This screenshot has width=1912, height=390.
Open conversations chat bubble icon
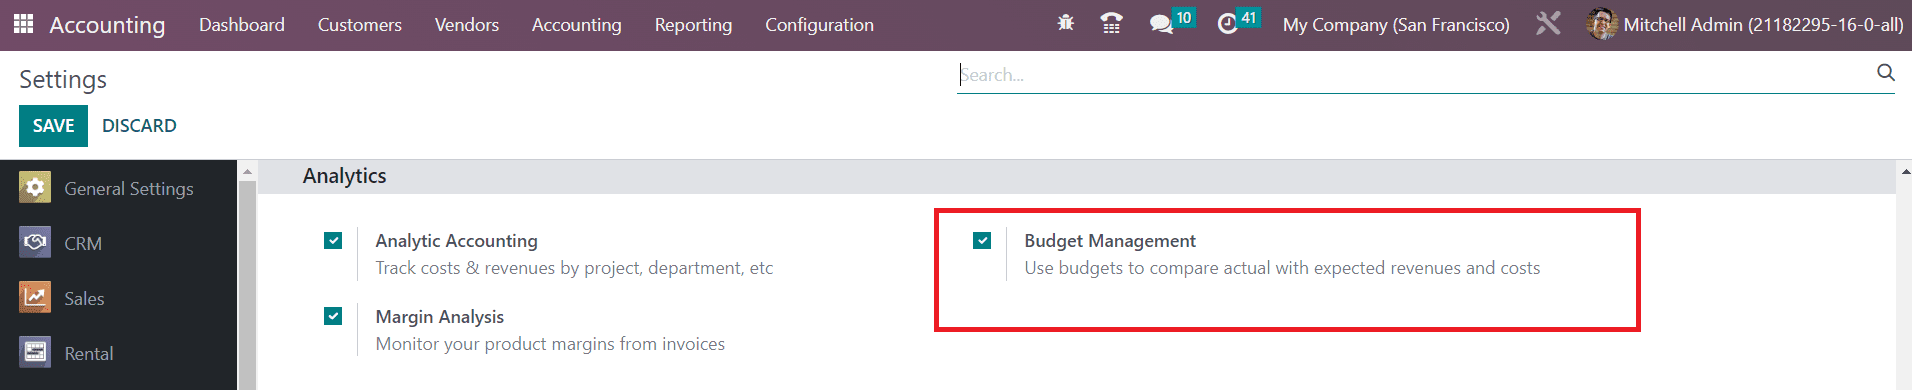pos(1161,24)
